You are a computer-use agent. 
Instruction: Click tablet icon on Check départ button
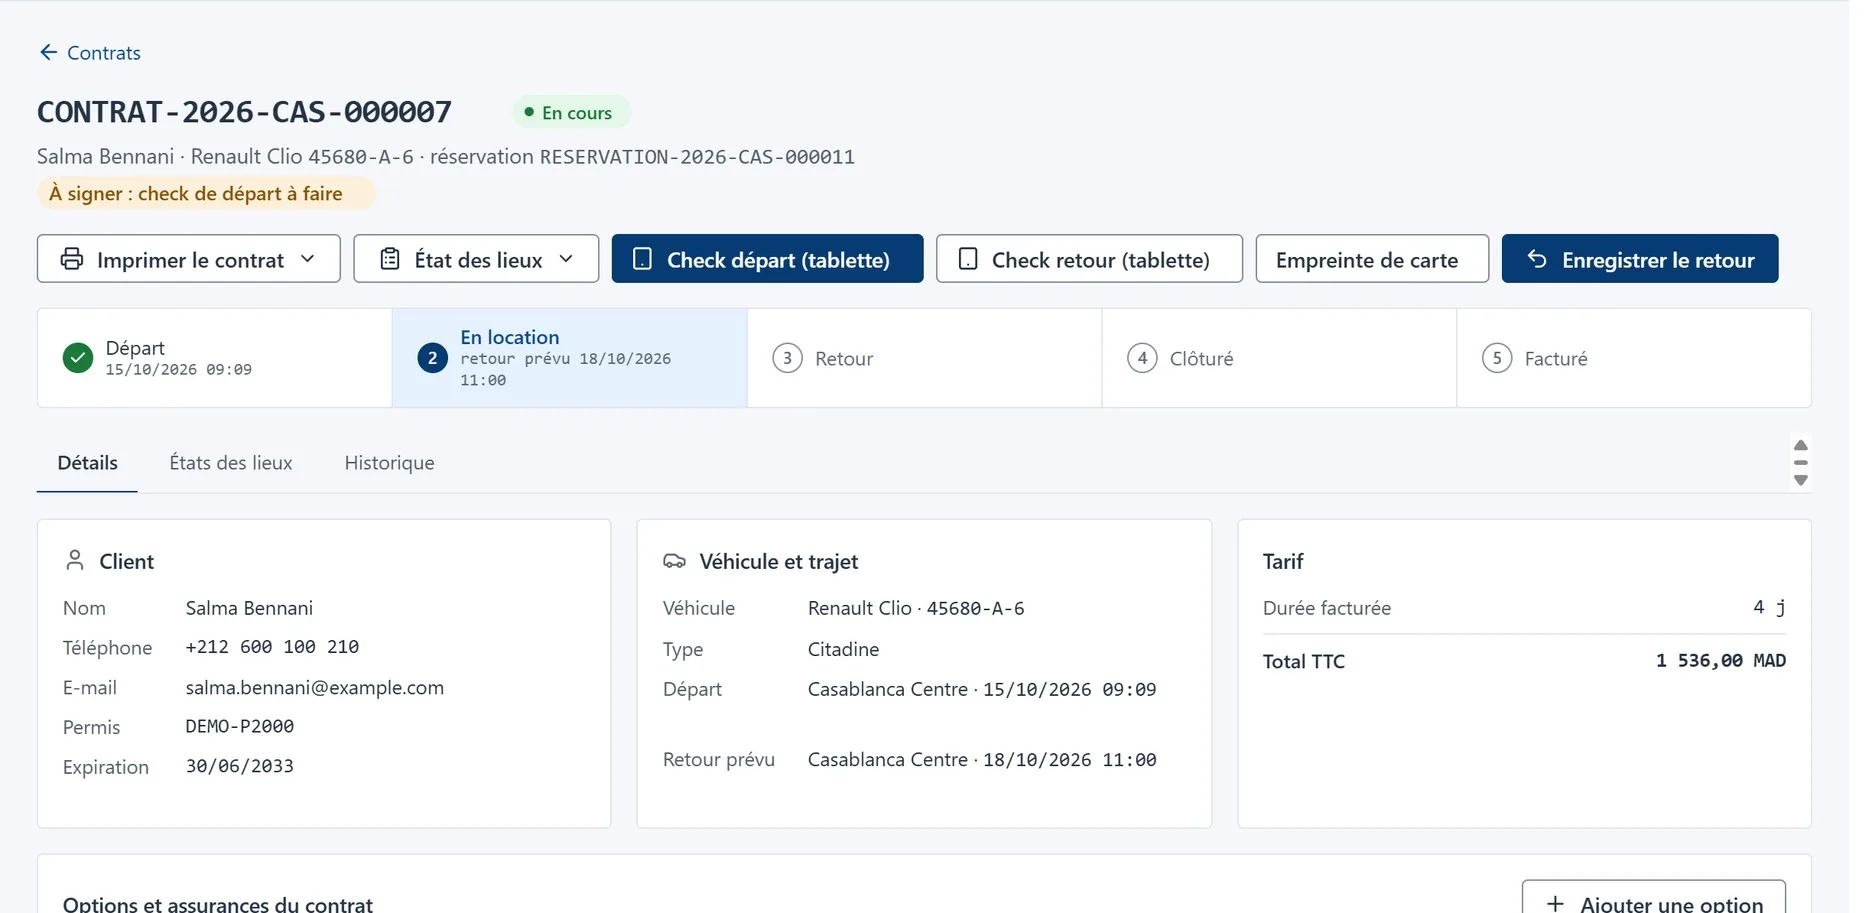(x=643, y=259)
